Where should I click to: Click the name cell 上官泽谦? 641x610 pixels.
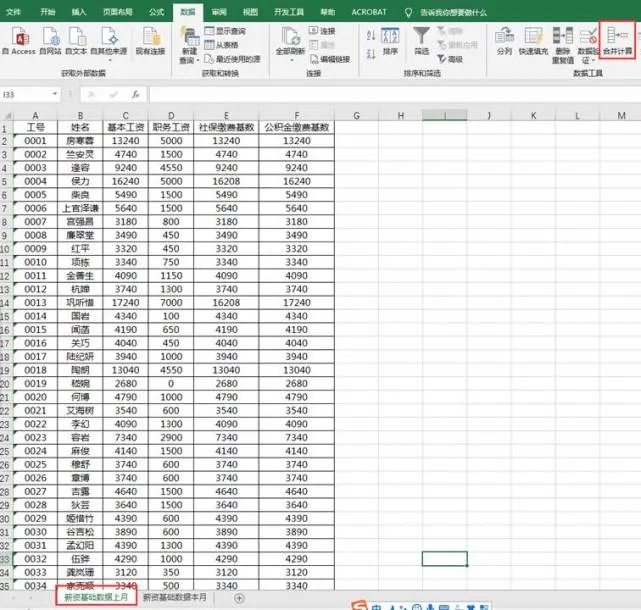pyautogui.click(x=80, y=208)
